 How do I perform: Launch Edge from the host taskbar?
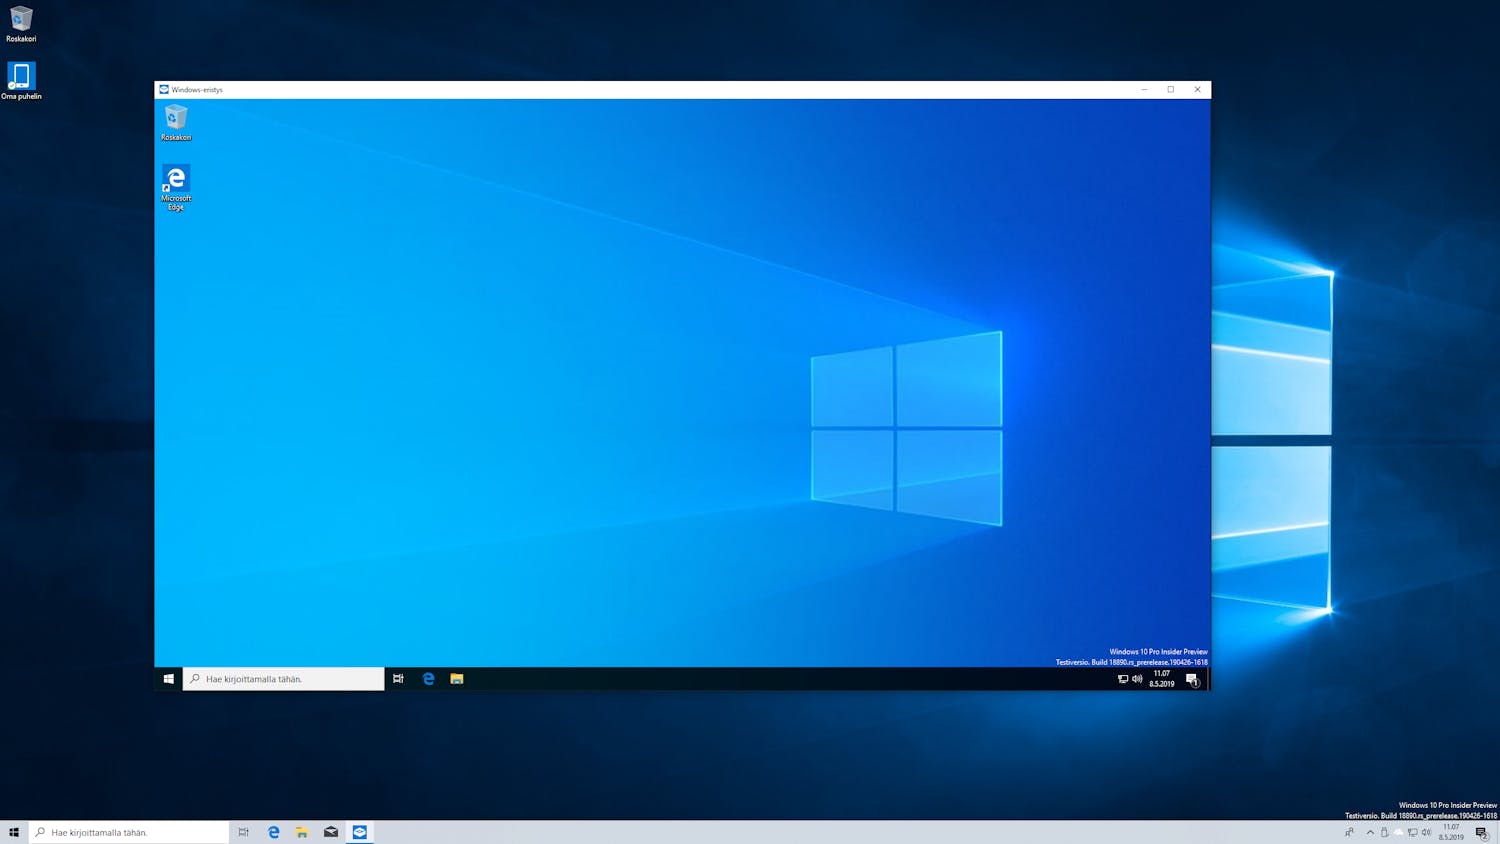click(x=272, y=831)
